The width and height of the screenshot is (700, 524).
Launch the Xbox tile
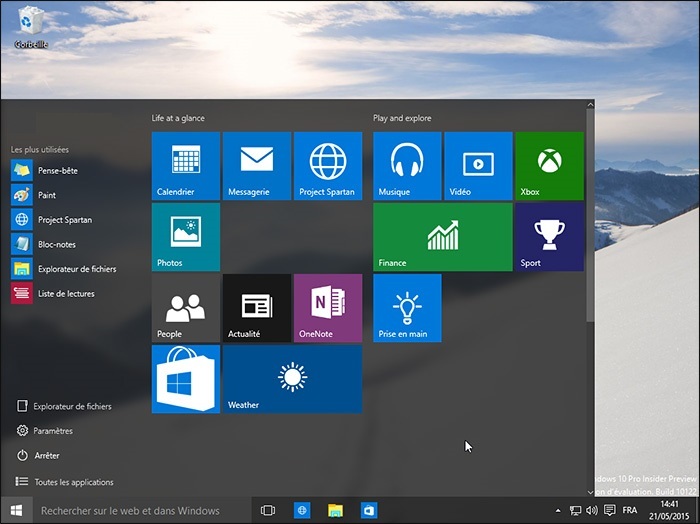550,166
